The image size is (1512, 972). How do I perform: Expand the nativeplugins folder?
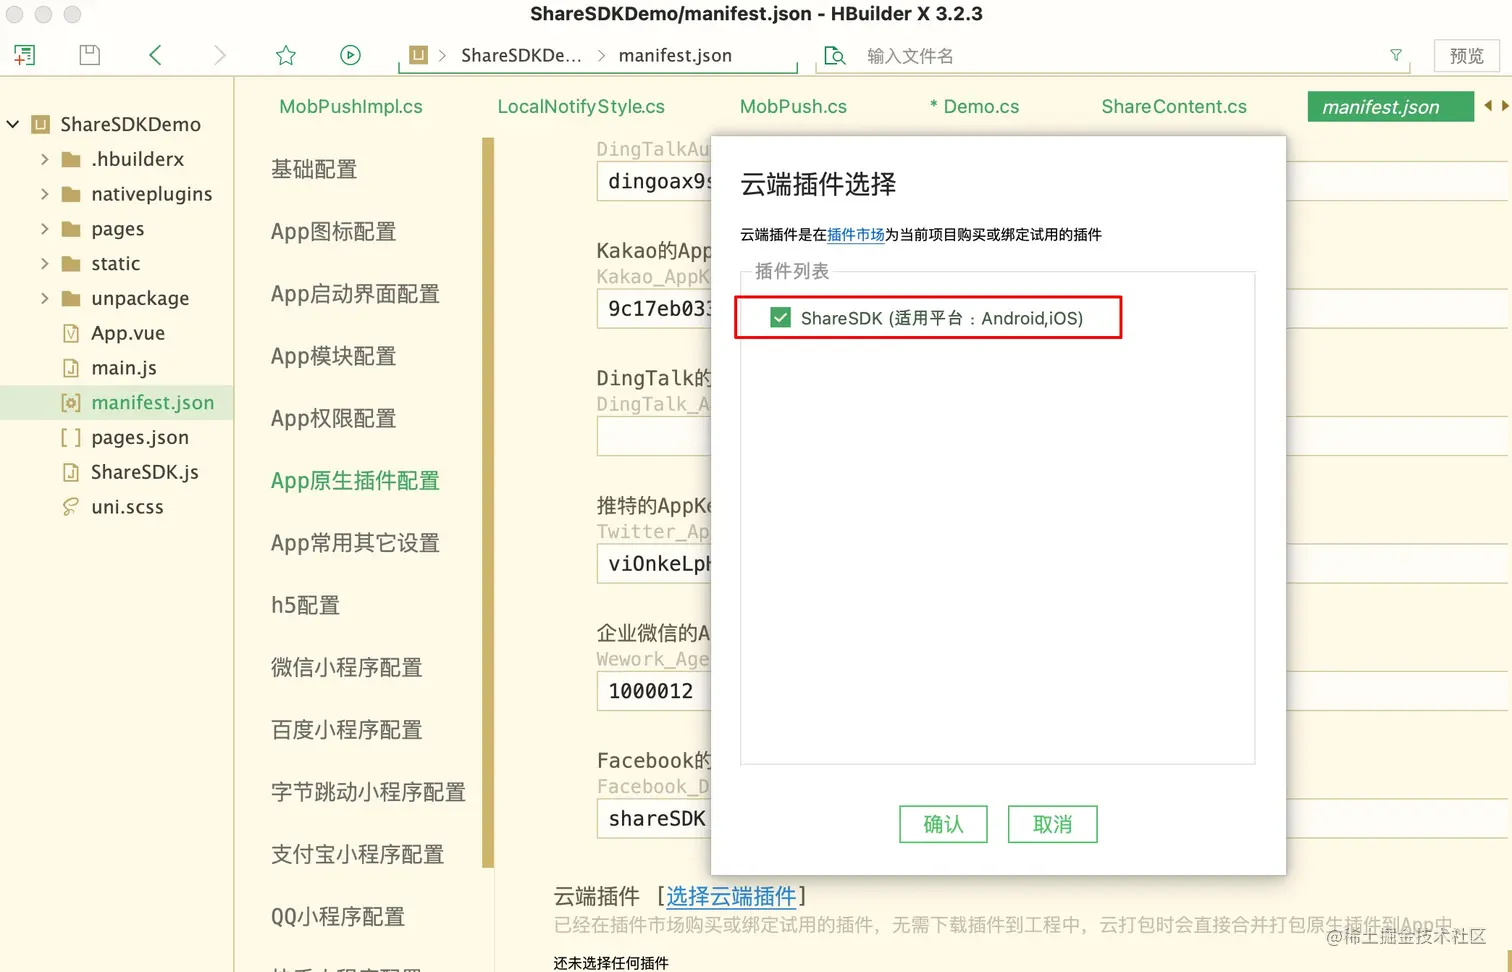[44, 194]
